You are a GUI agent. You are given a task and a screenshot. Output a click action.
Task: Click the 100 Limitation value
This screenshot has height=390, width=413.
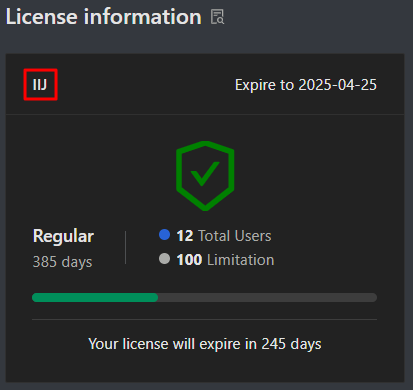[x=225, y=260]
